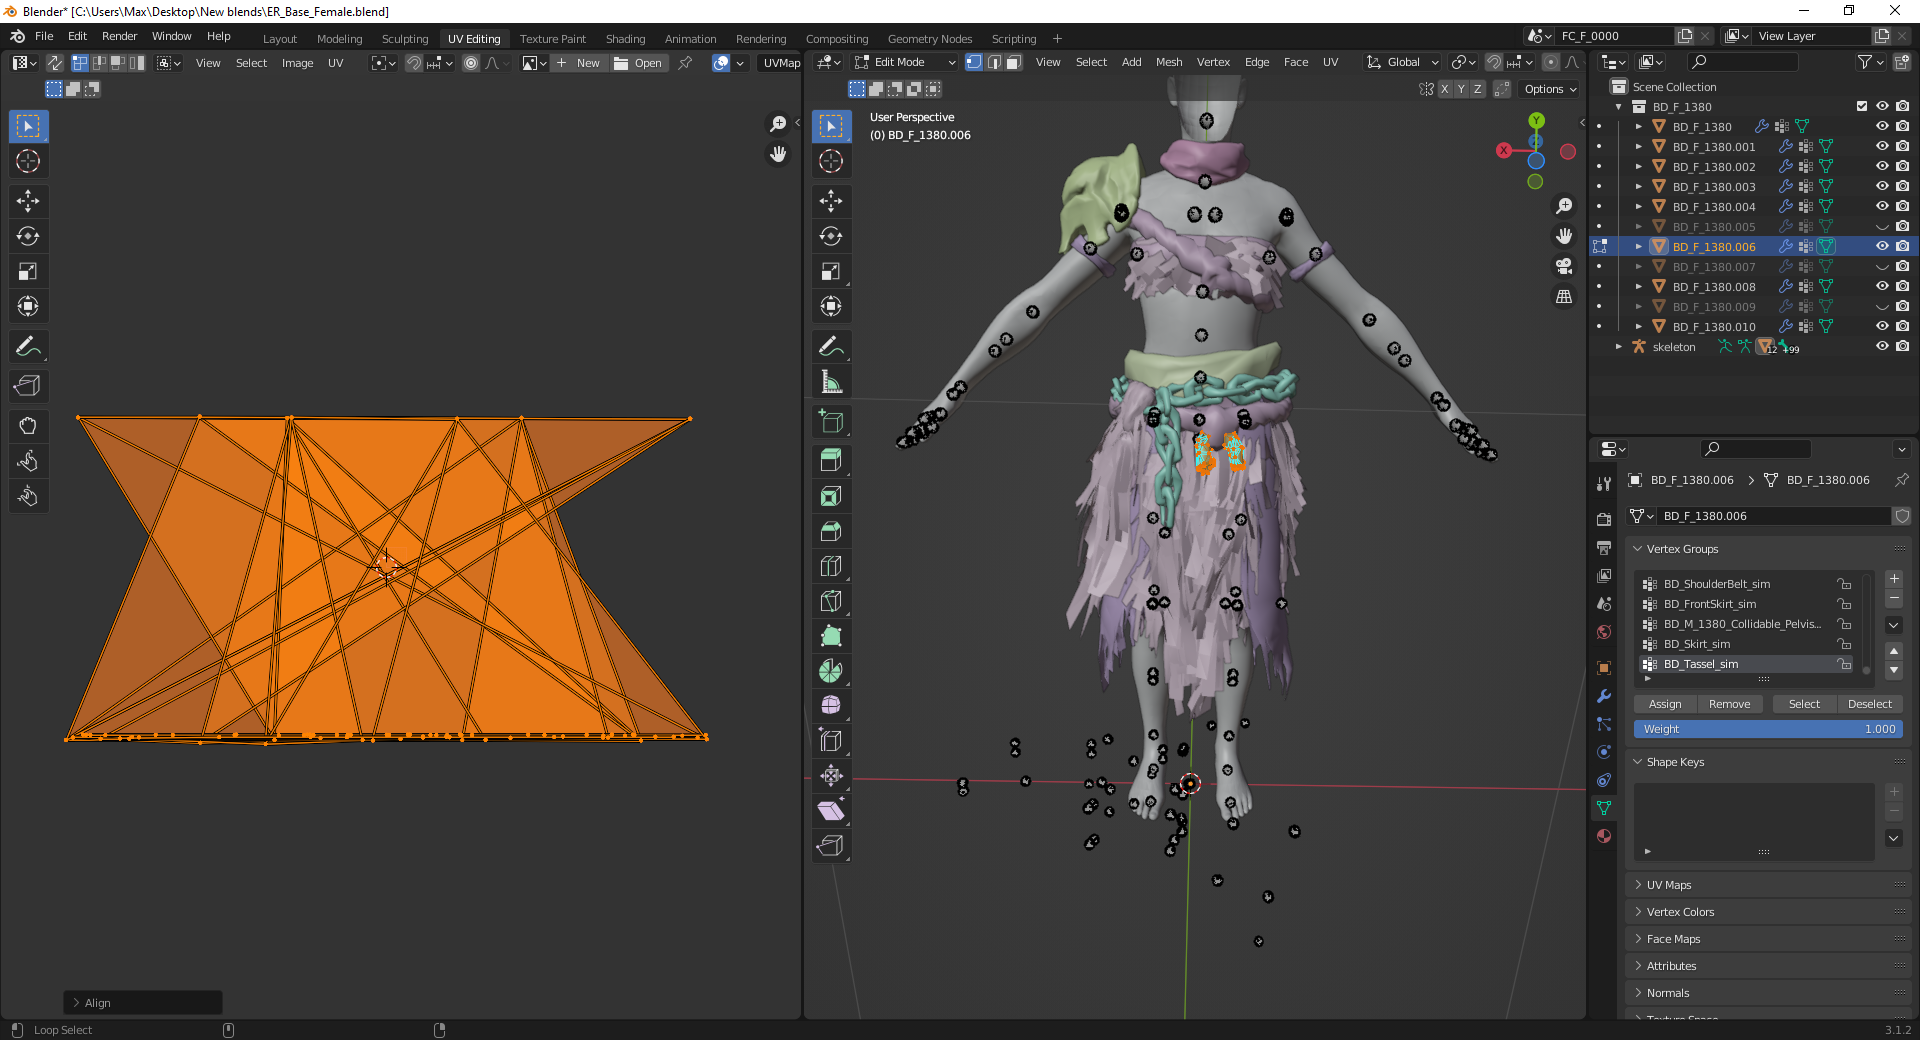The width and height of the screenshot is (1920, 1040).
Task: Open the File menu
Action: coord(44,36)
